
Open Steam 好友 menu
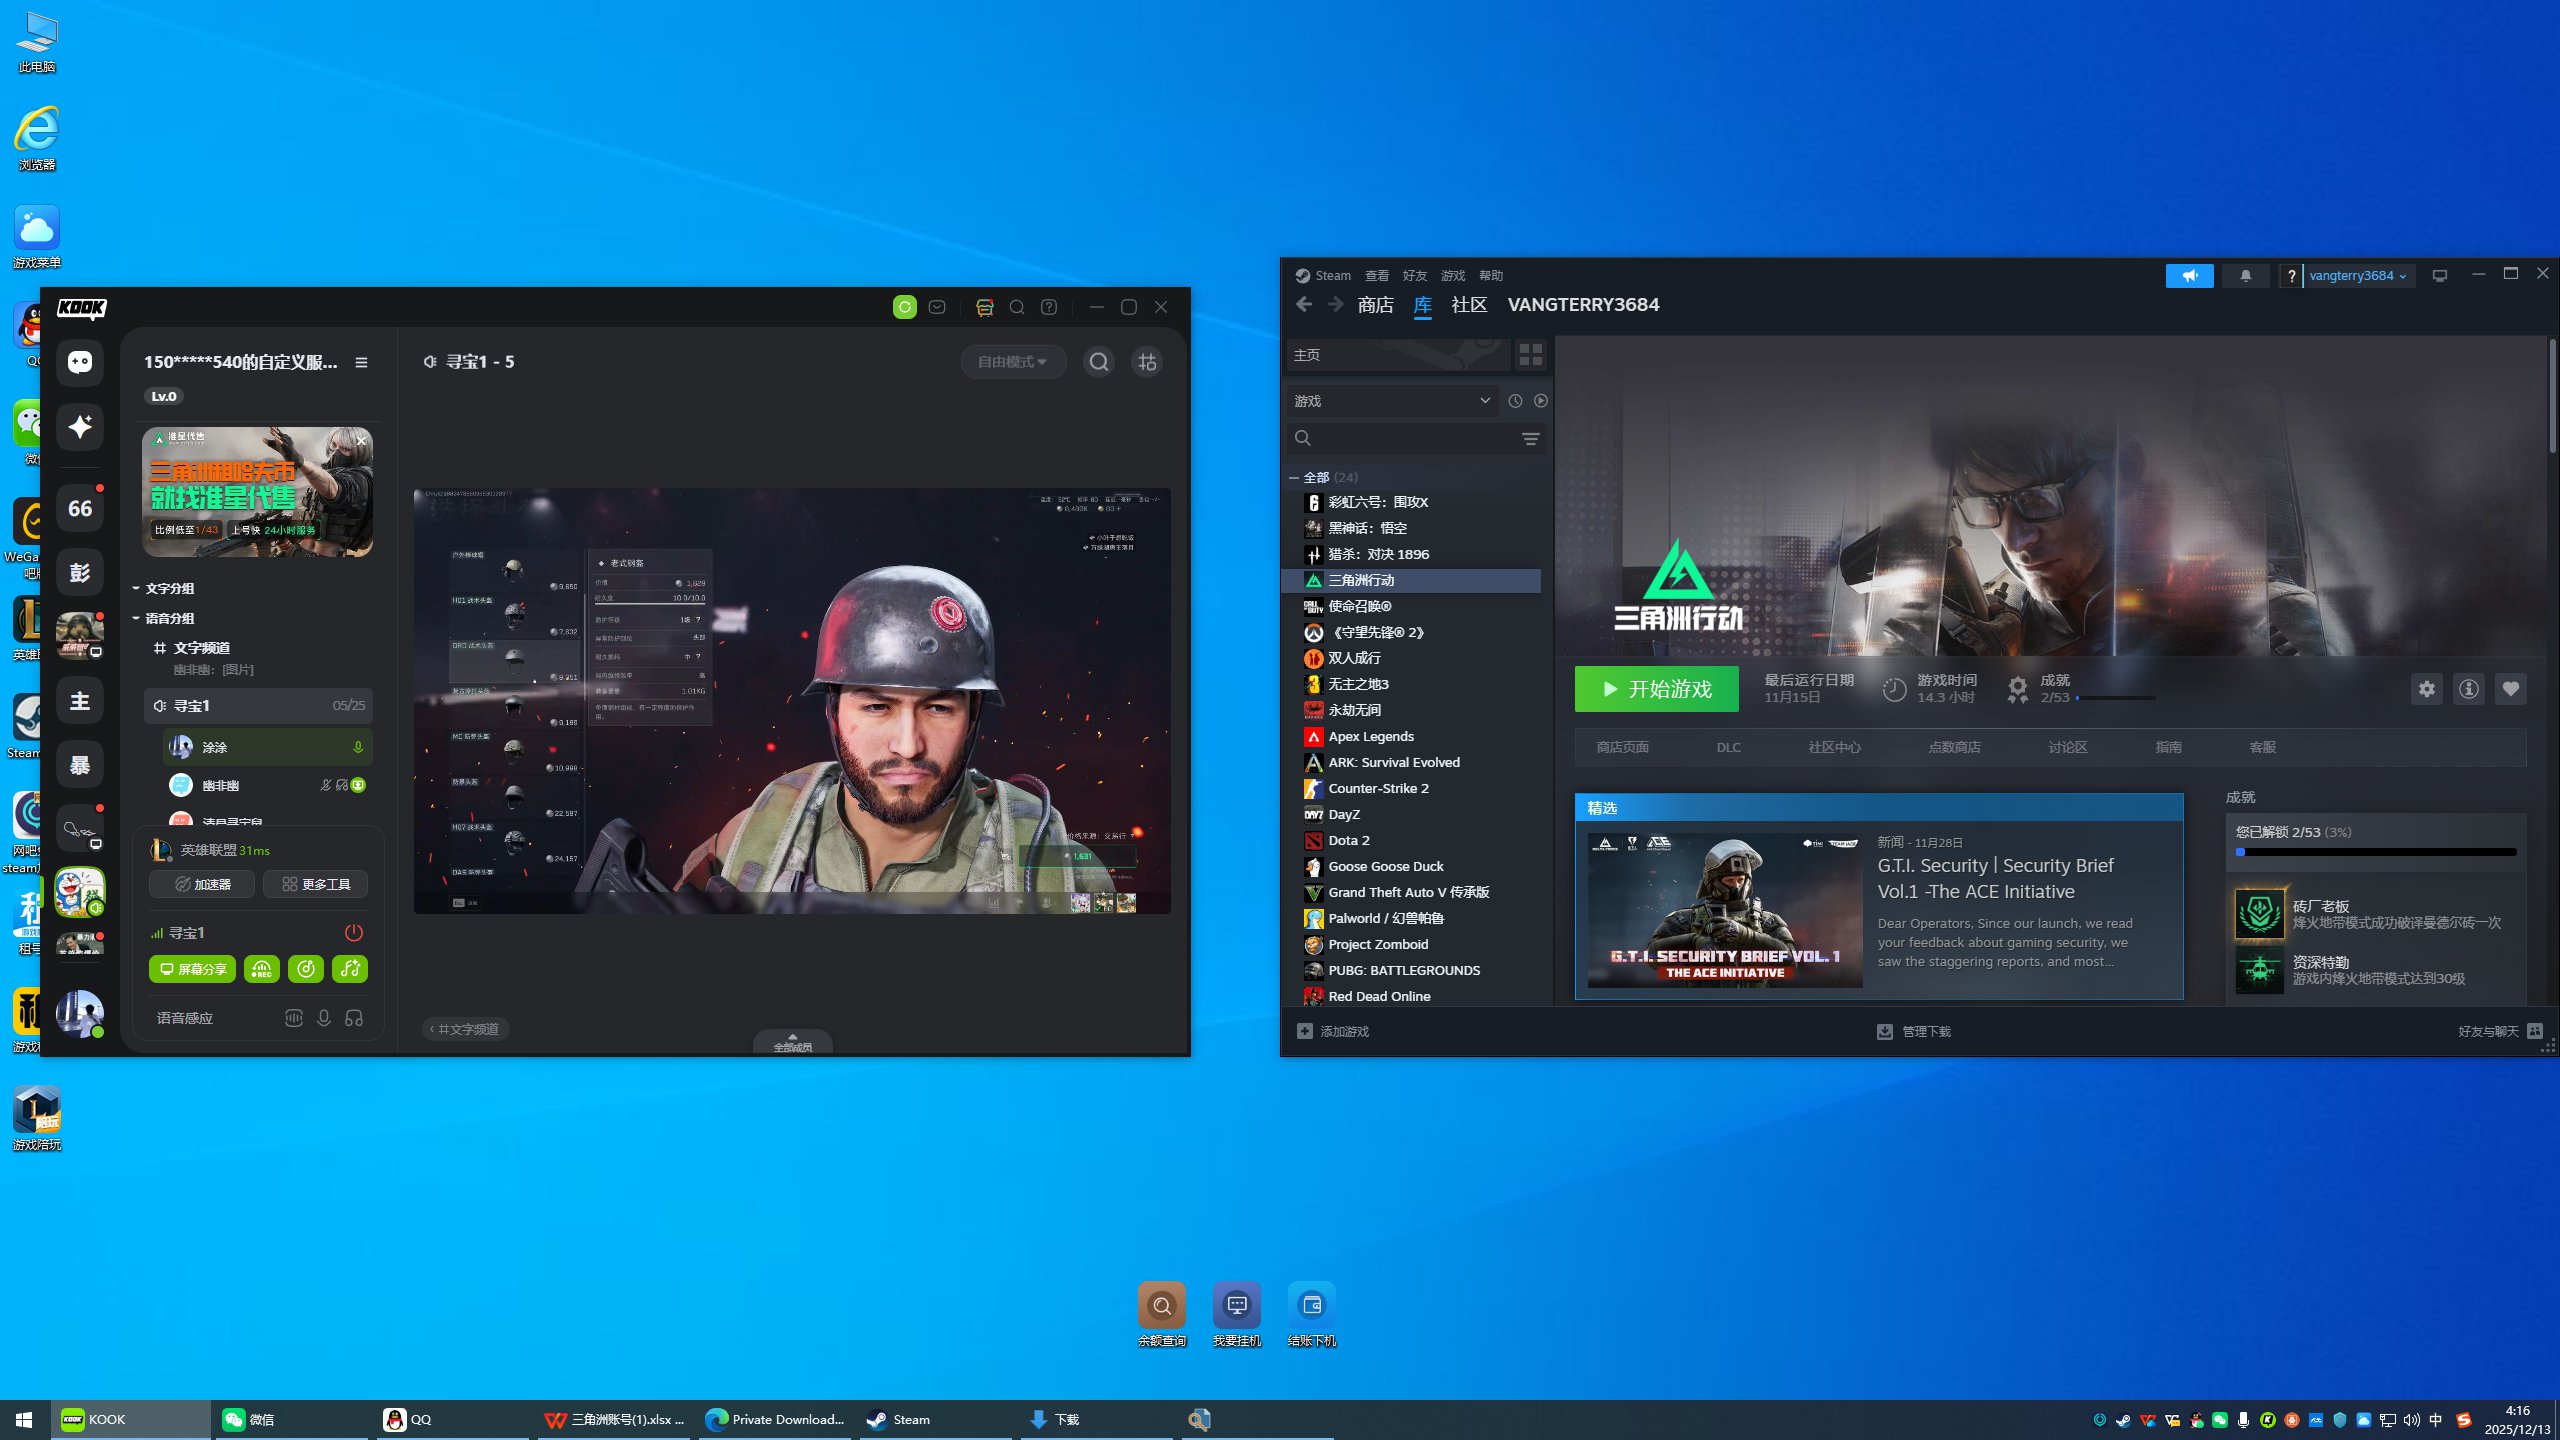[x=1414, y=275]
